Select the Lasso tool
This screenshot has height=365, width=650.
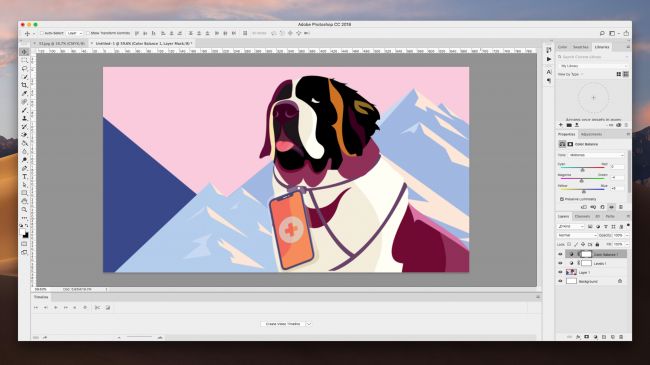tap(24, 68)
